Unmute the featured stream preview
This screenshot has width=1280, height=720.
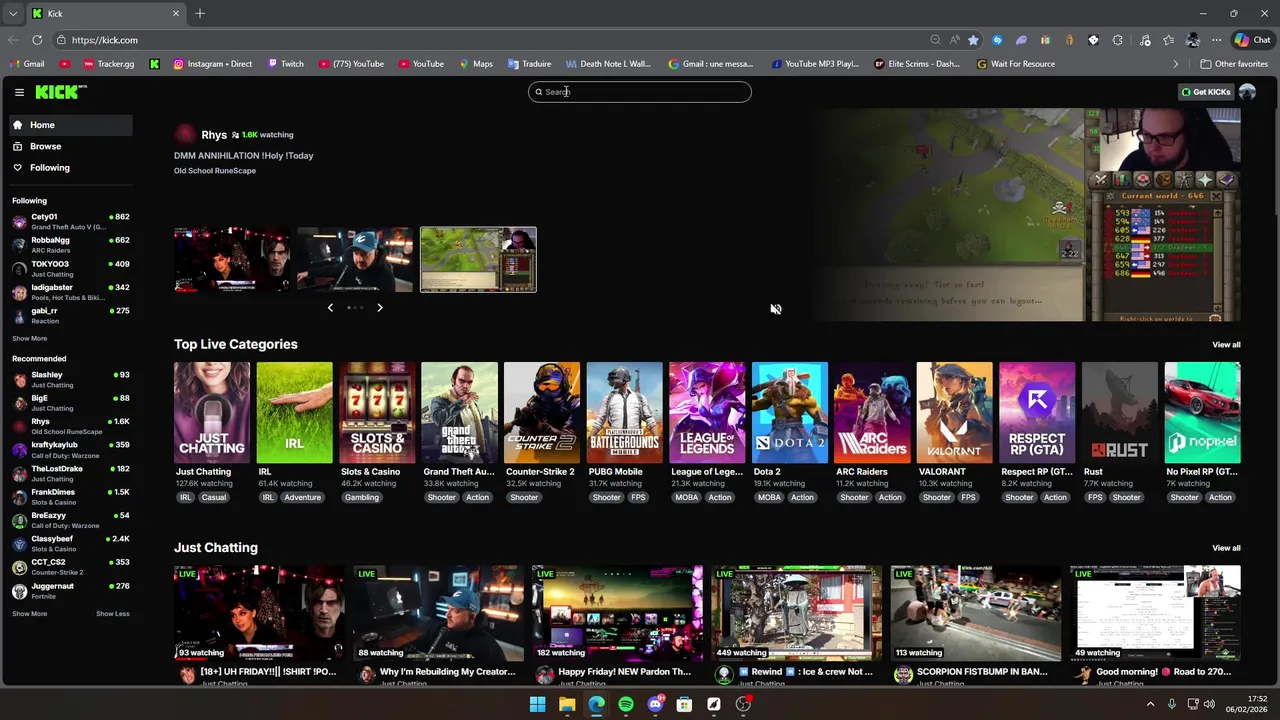pyautogui.click(x=776, y=309)
